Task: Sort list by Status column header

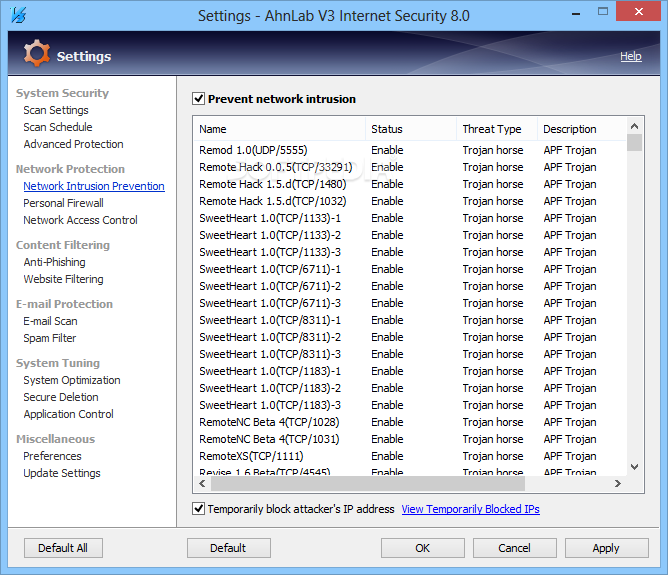Action: pos(411,129)
